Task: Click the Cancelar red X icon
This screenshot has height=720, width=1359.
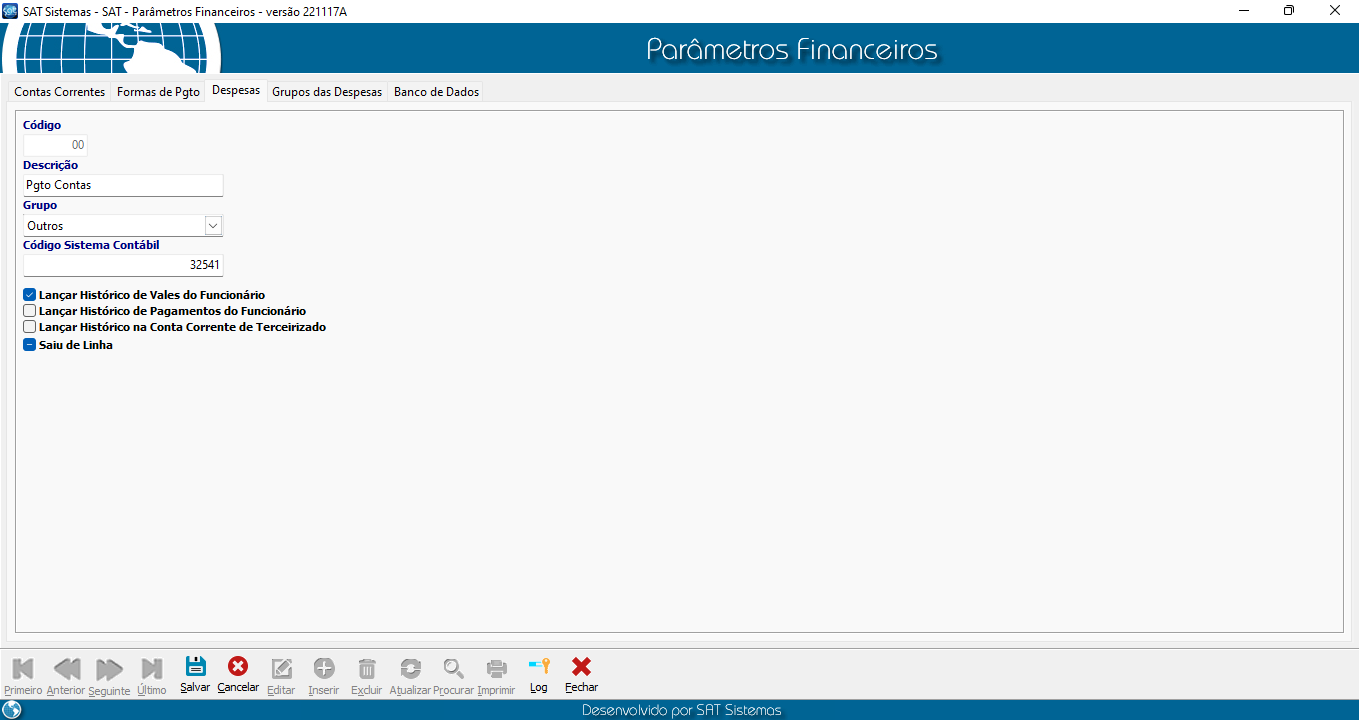Action: coord(238,668)
